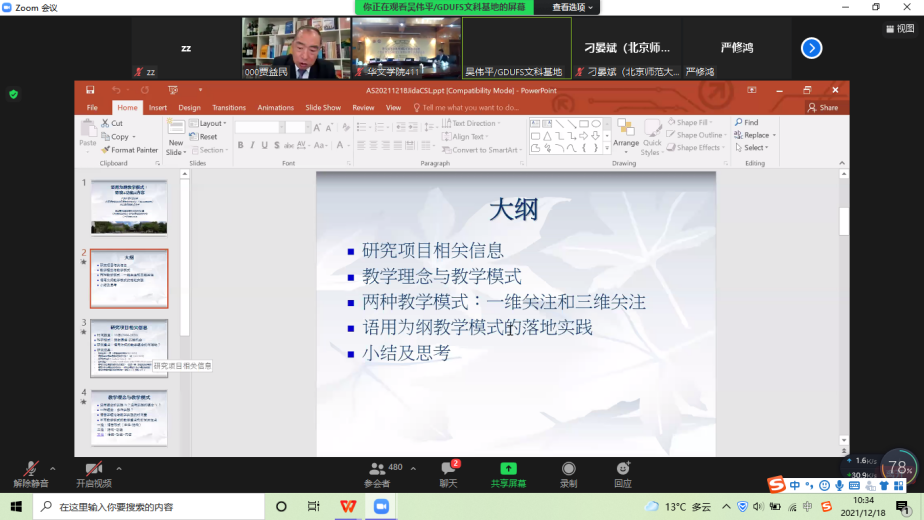The height and width of the screenshot is (520, 924).
Task: Click the blue next-arrow for more video tiles
Action: coord(811,47)
